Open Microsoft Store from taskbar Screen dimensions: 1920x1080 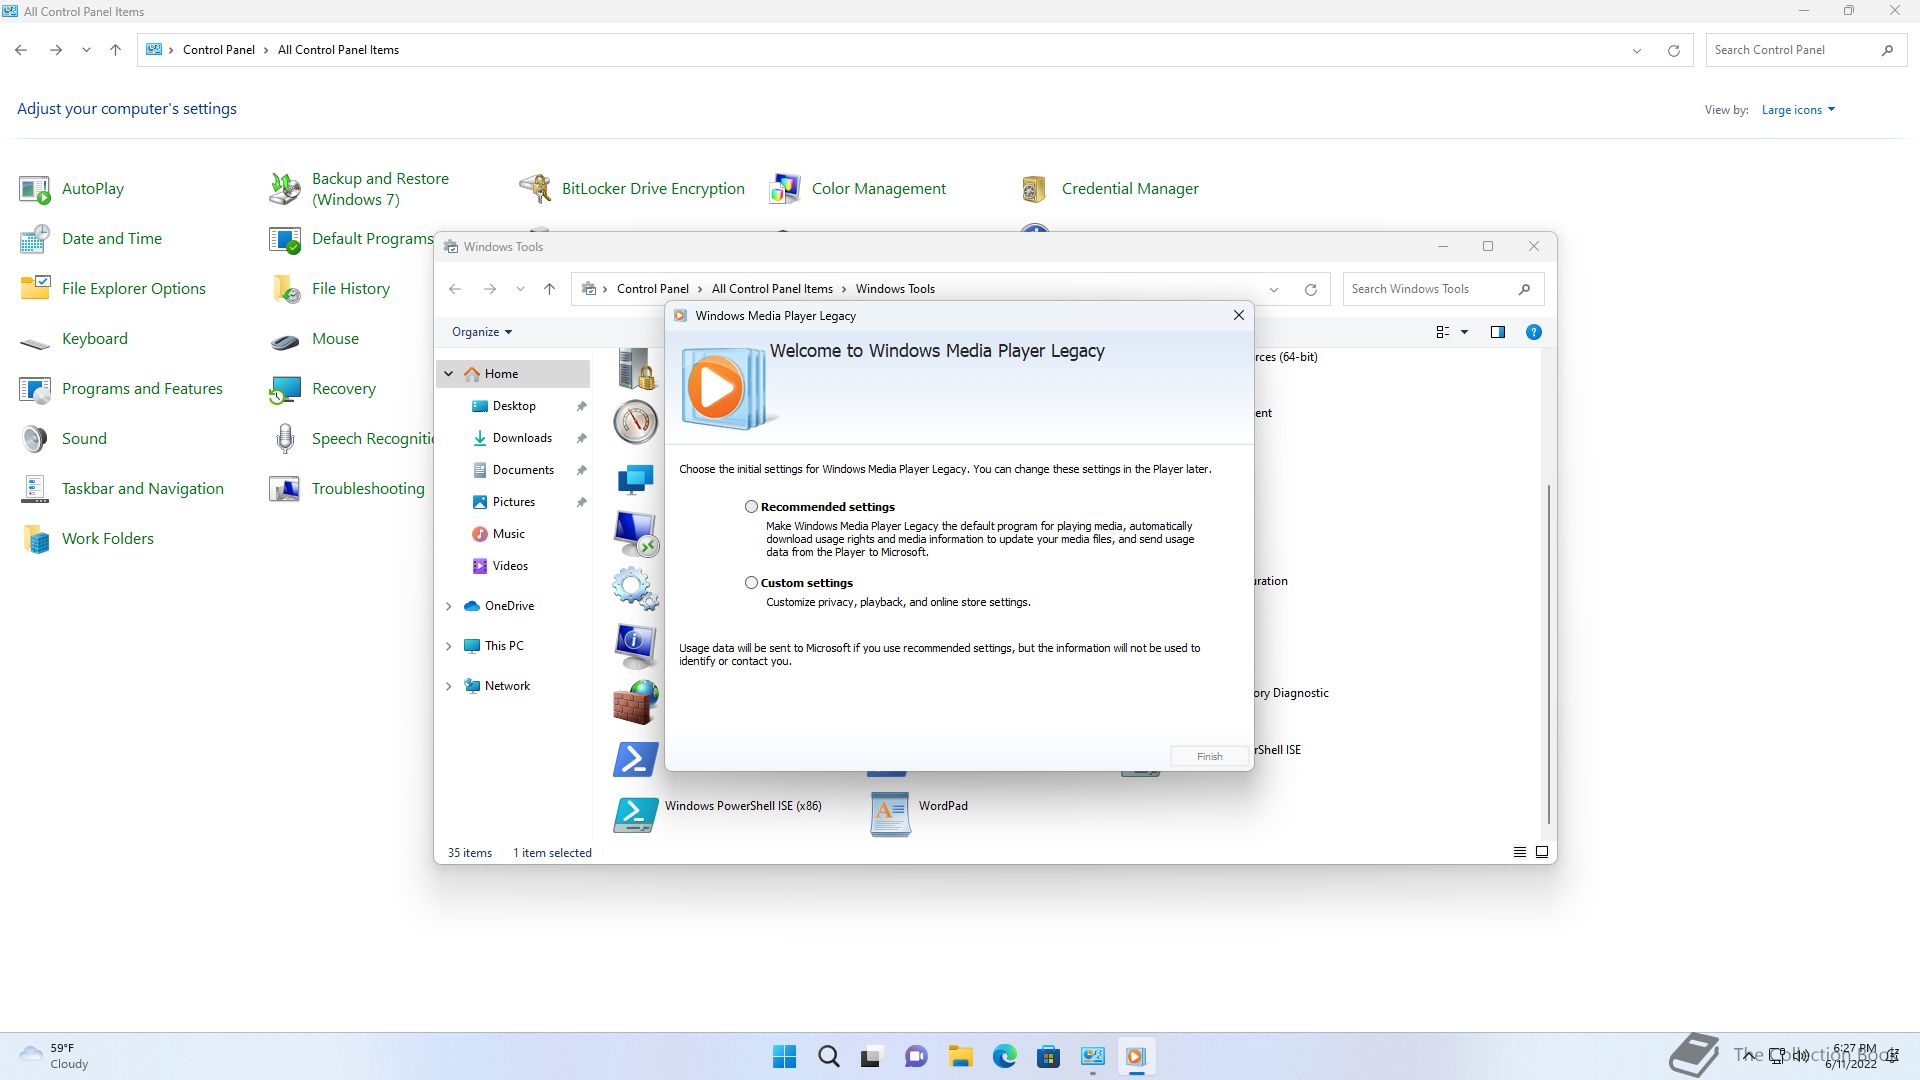[1048, 1056]
